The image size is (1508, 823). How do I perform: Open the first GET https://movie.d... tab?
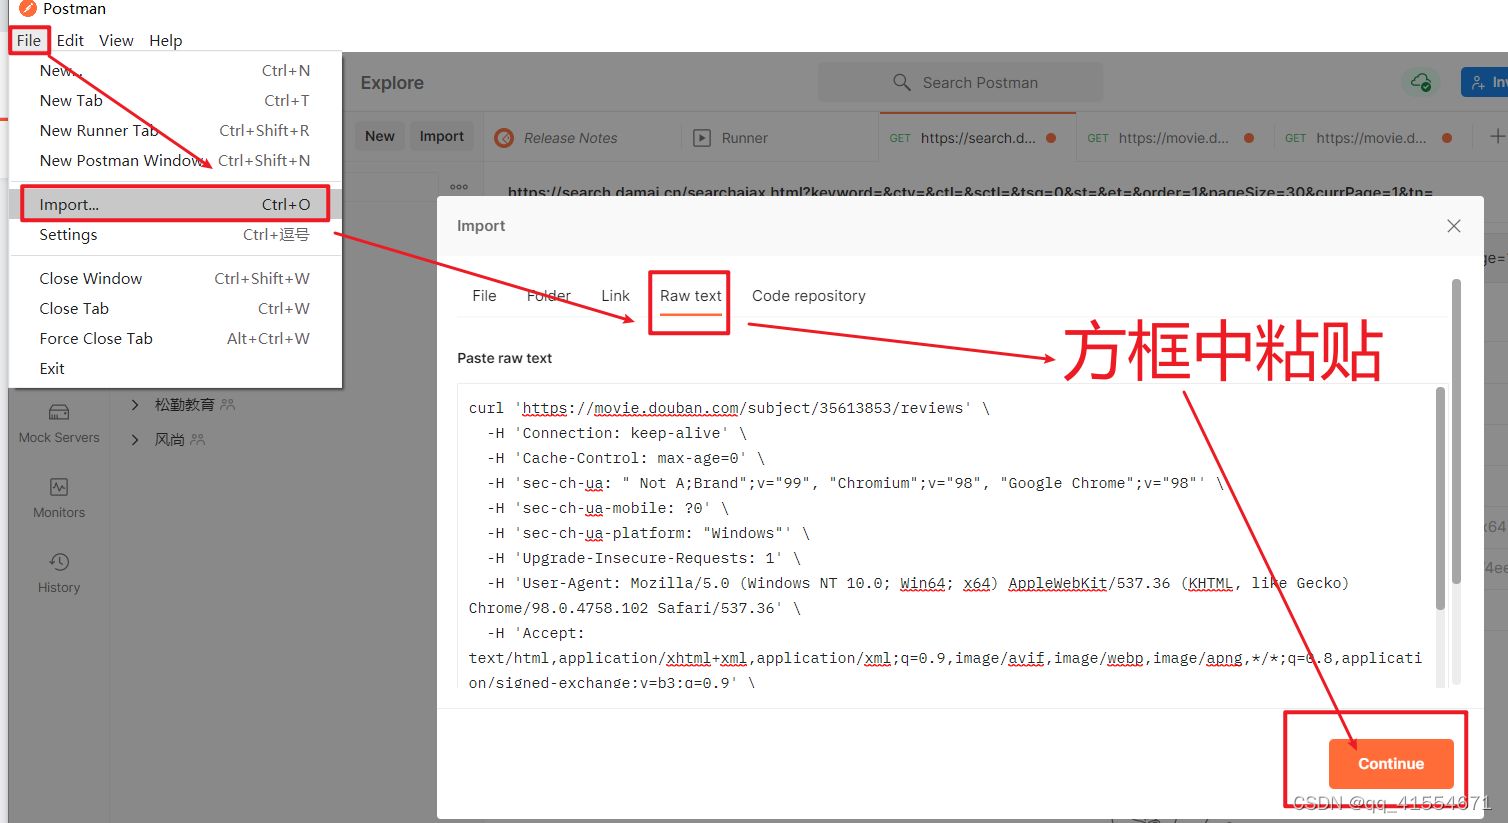point(1171,138)
